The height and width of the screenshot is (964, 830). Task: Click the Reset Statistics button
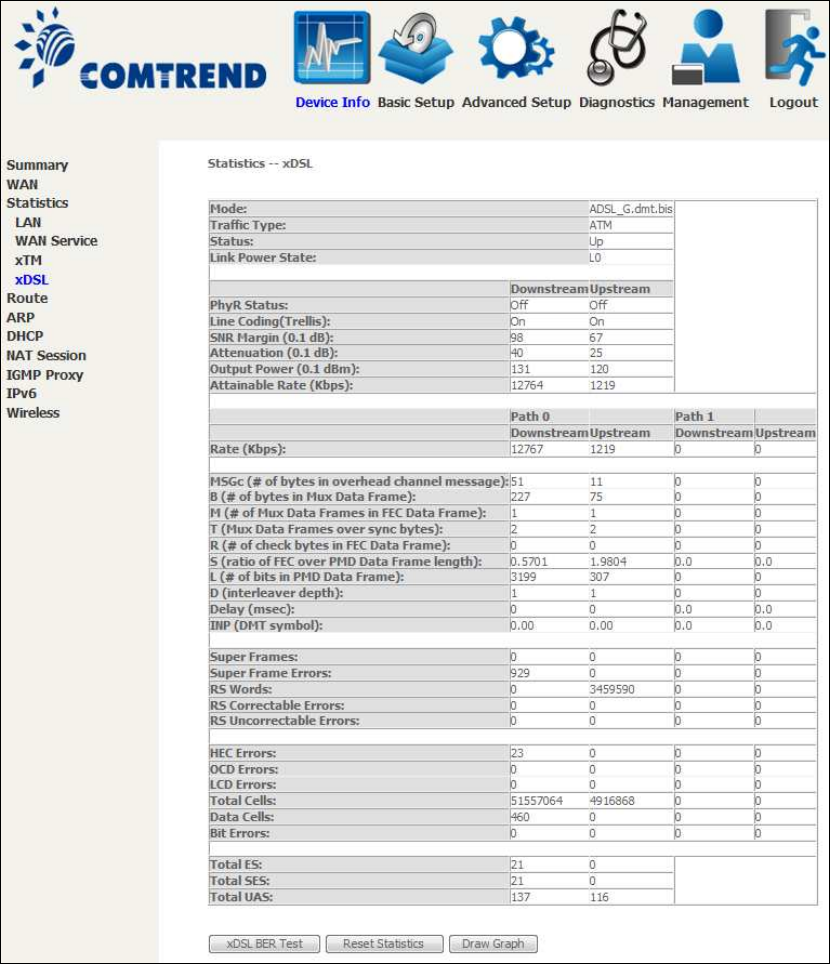pyautogui.click(x=384, y=944)
